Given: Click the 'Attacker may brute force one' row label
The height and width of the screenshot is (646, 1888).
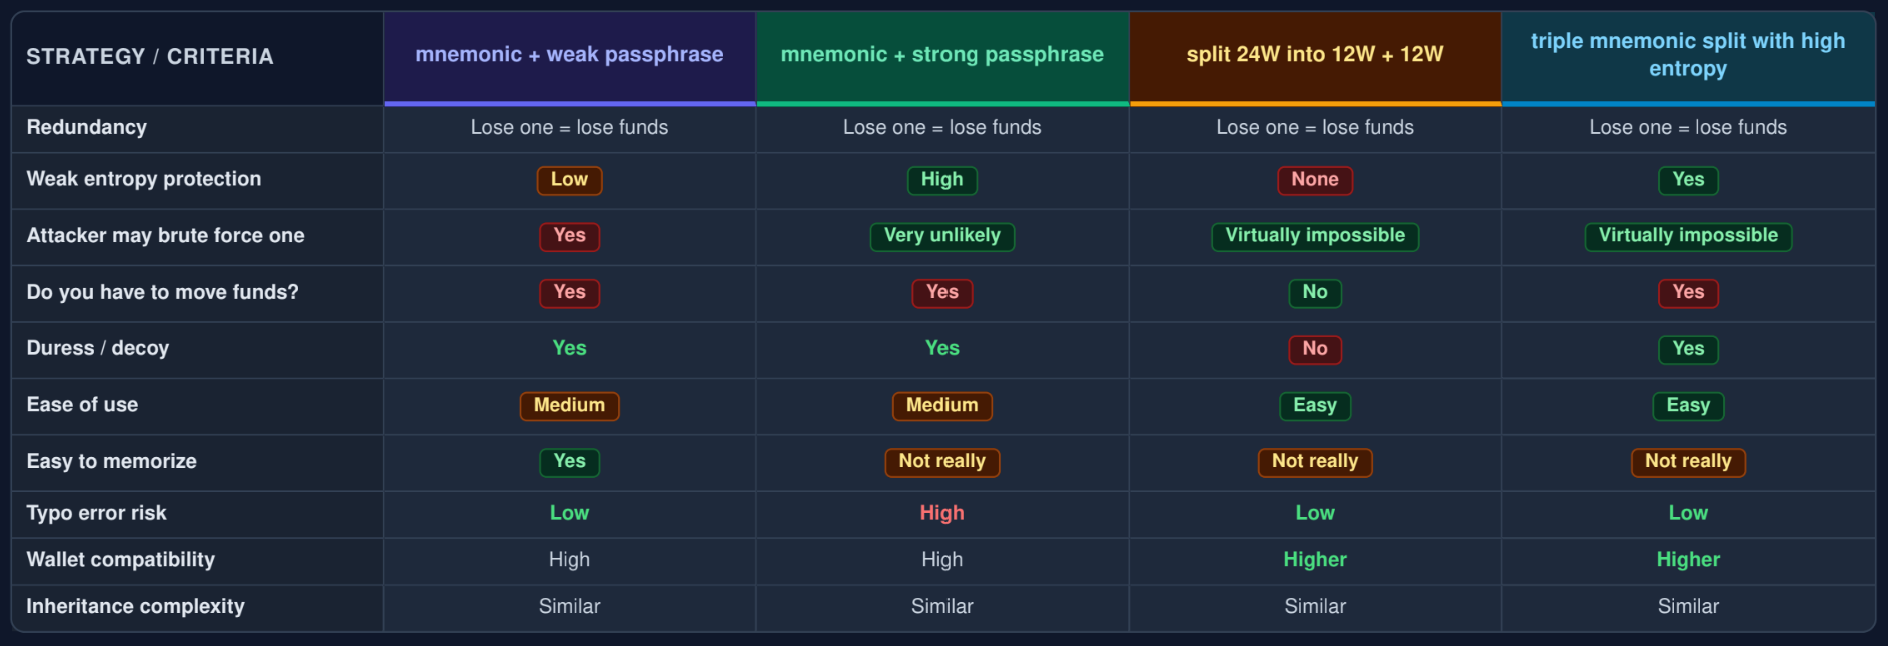Looking at the screenshot, I should pos(166,235).
